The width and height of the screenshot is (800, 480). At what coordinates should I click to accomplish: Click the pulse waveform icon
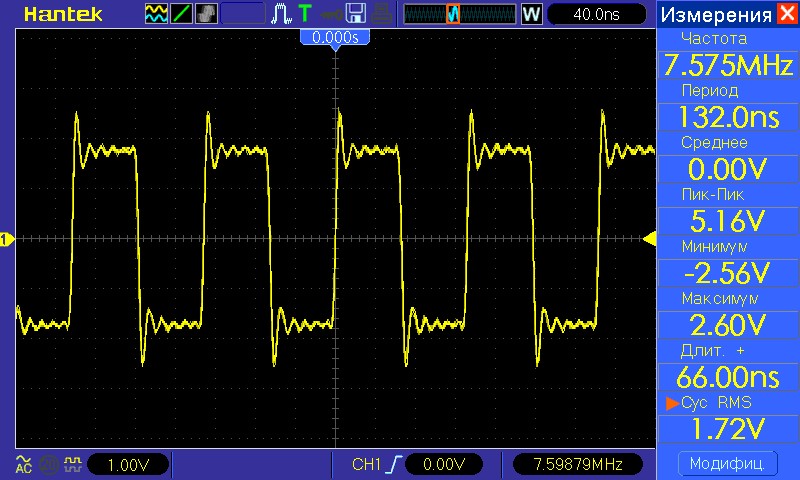[x=281, y=14]
